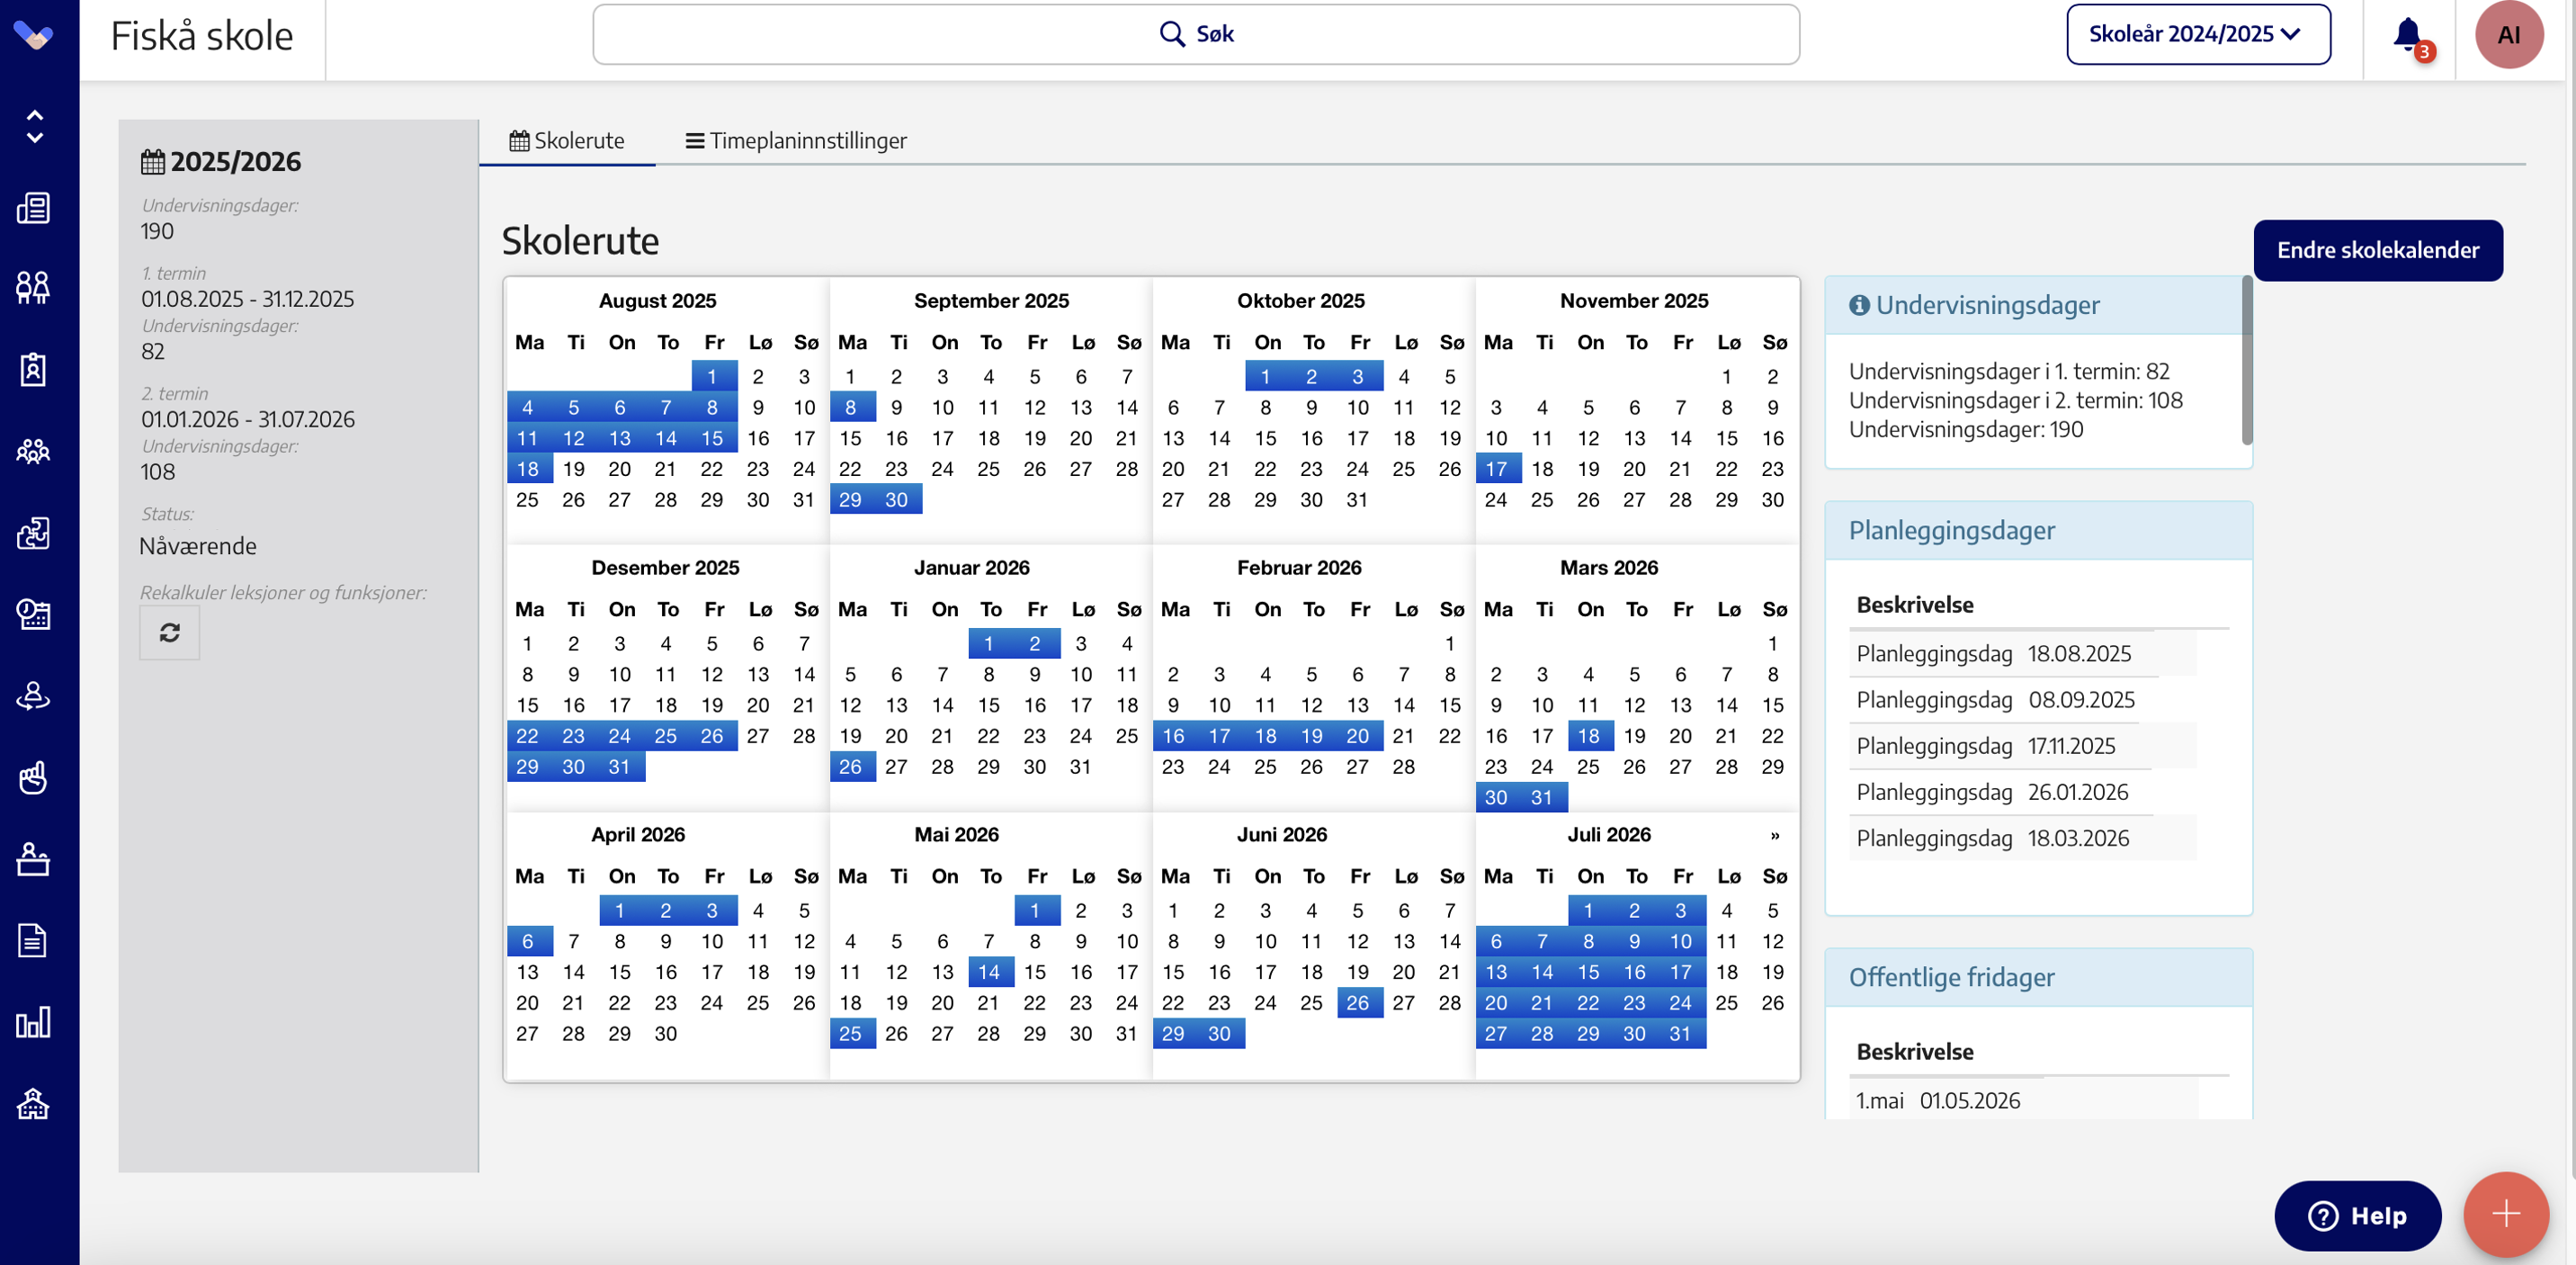Screen dimensions: 2576x1265
Task: Switch to the Skolerute tab
Action: [x=567, y=141]
